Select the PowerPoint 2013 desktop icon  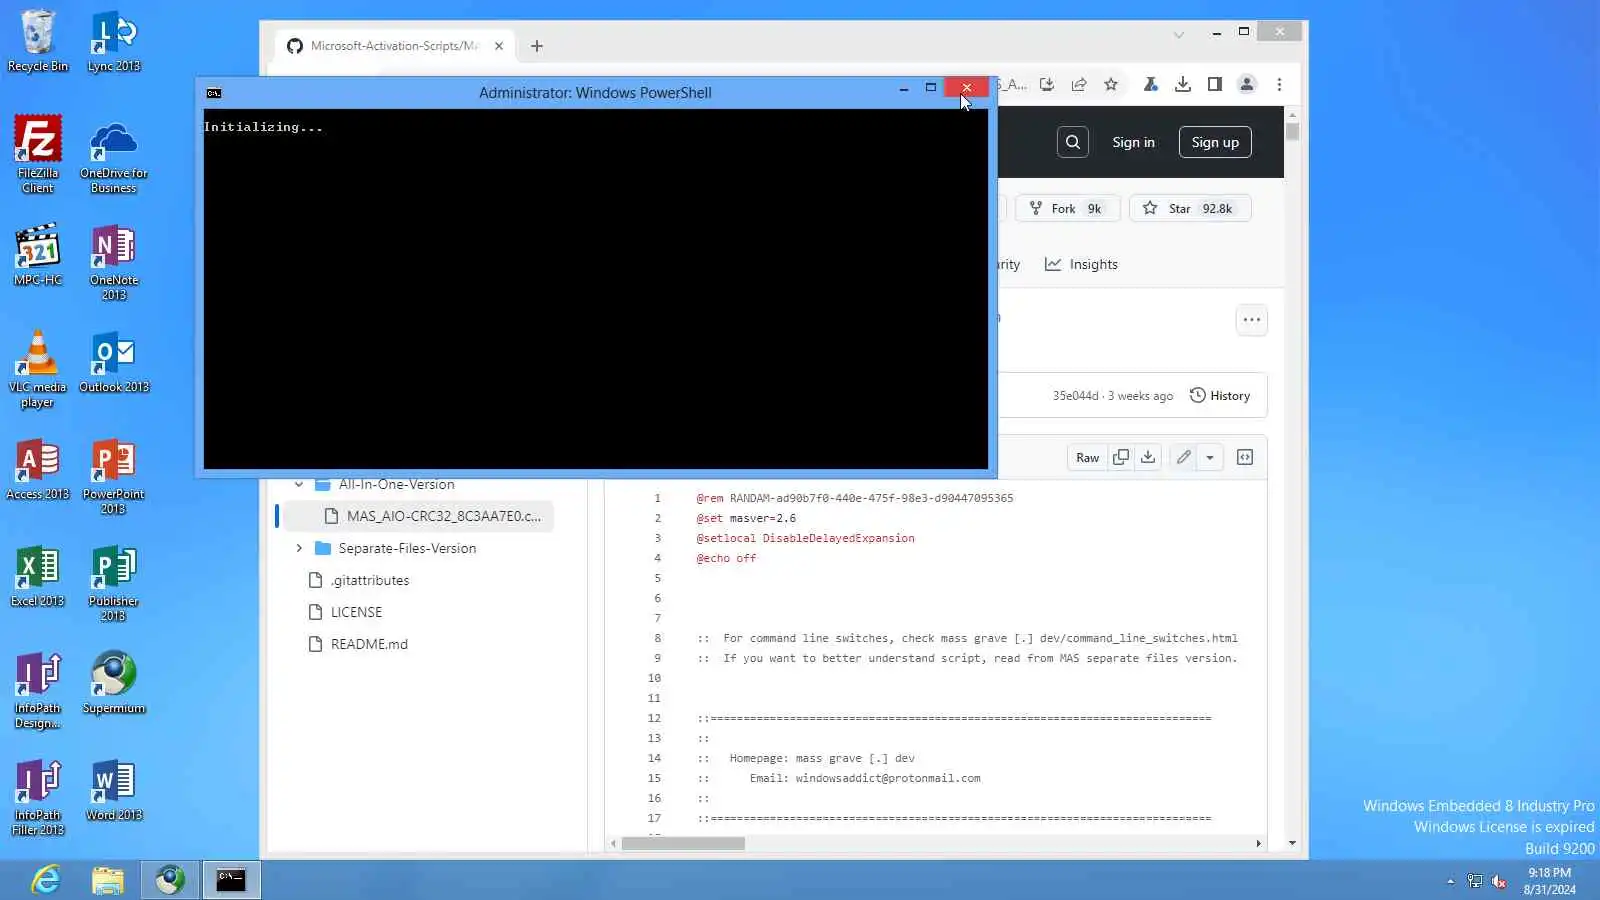114,476
